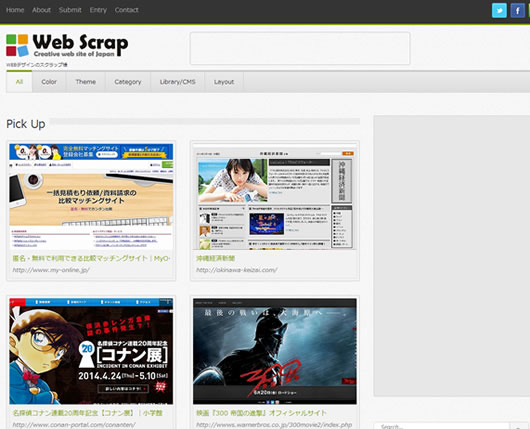Click the コナン展 小学館 title link
This screenshot has height=429, width=530.
[88, 413]
